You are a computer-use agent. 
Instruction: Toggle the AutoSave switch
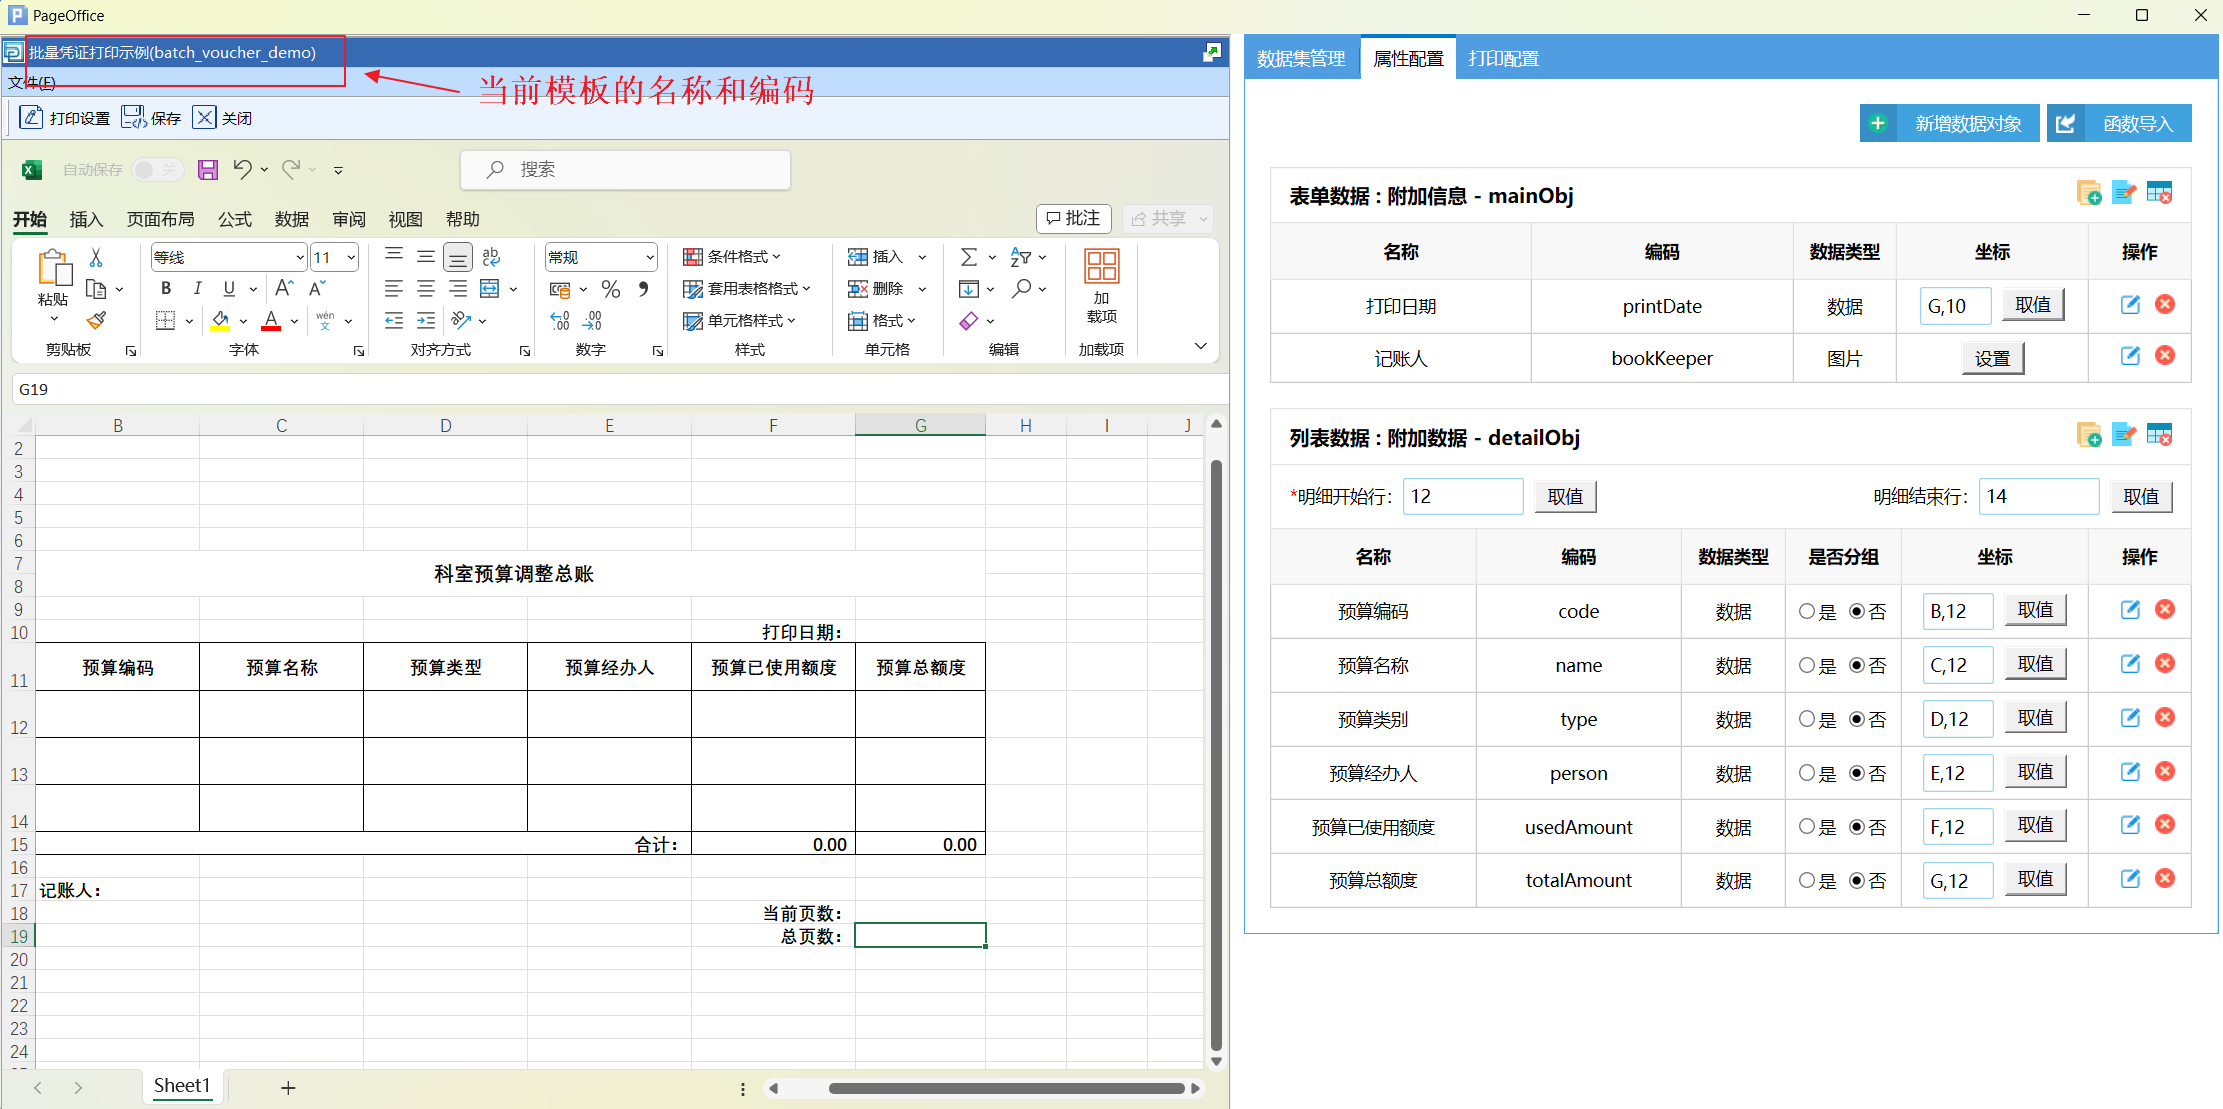pos(157,170)
